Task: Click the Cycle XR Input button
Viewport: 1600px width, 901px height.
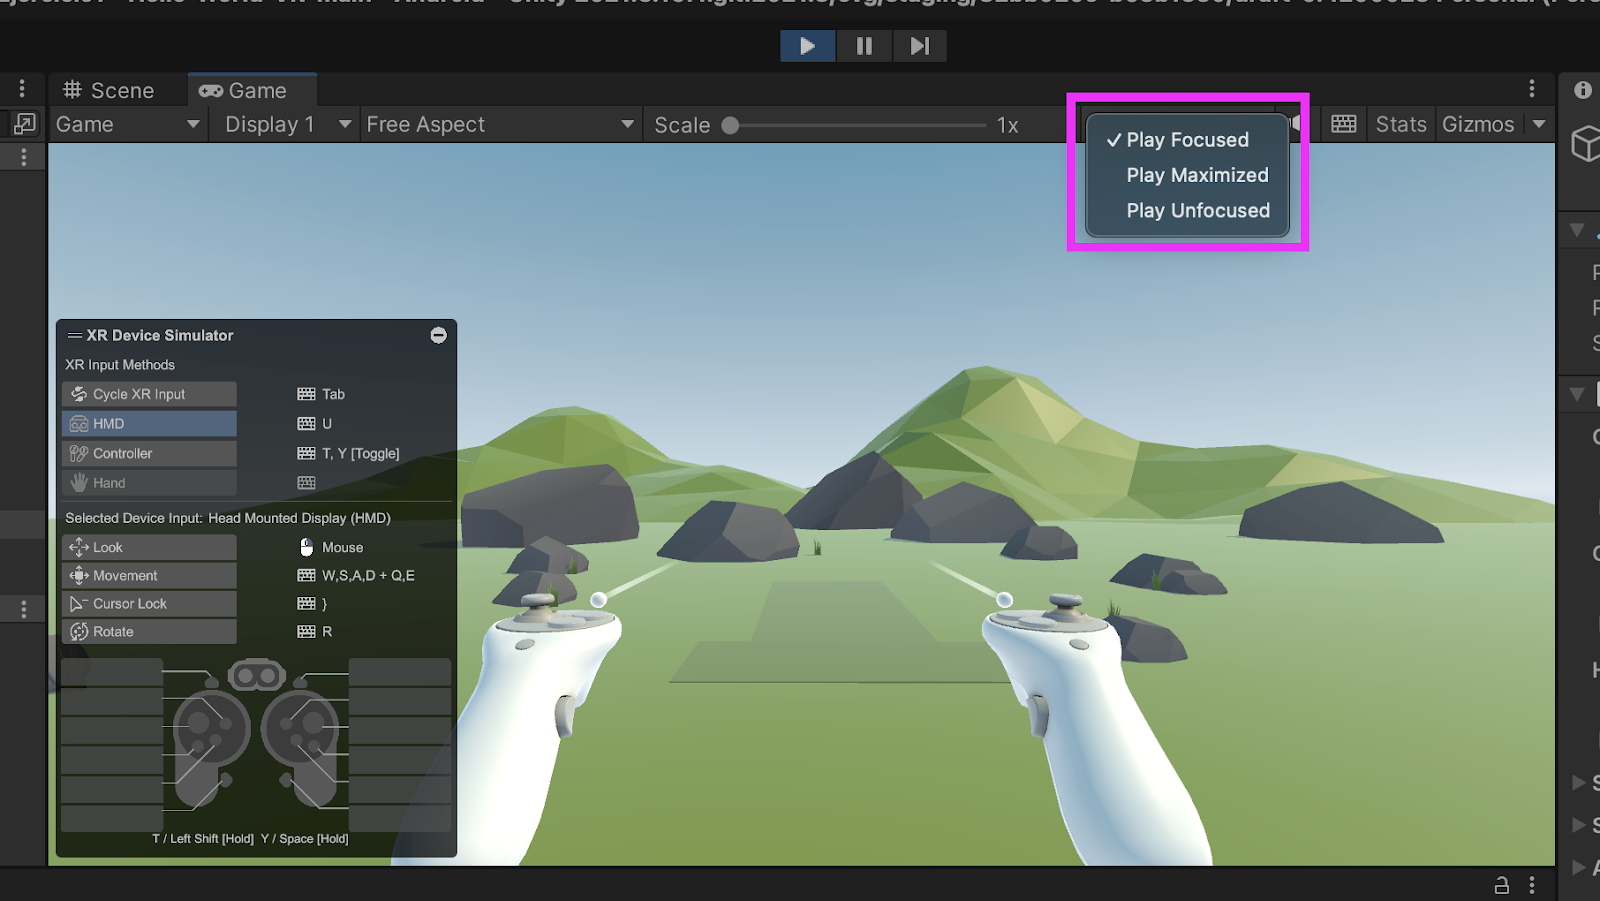Action: click(150, 394)
